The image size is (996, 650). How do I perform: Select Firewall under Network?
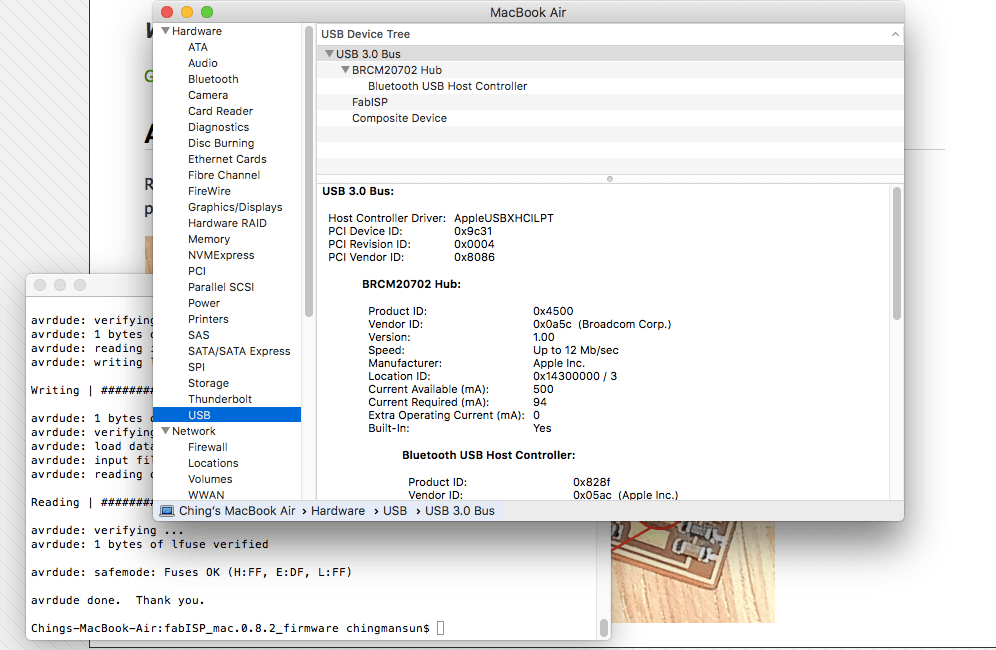pos(207,447)
